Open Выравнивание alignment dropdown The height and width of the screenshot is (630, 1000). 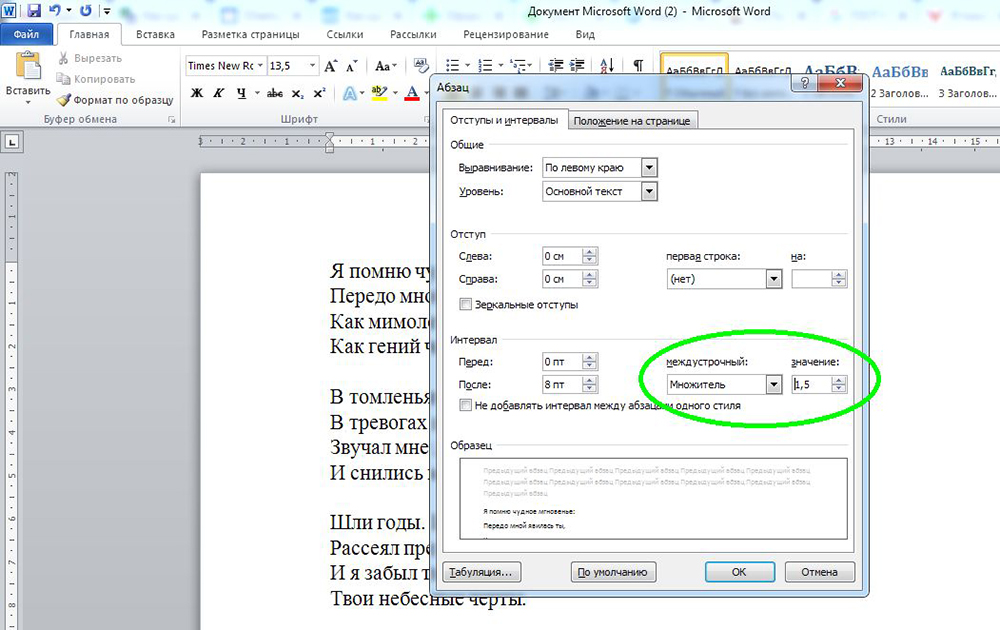click(x=649, y=168)
